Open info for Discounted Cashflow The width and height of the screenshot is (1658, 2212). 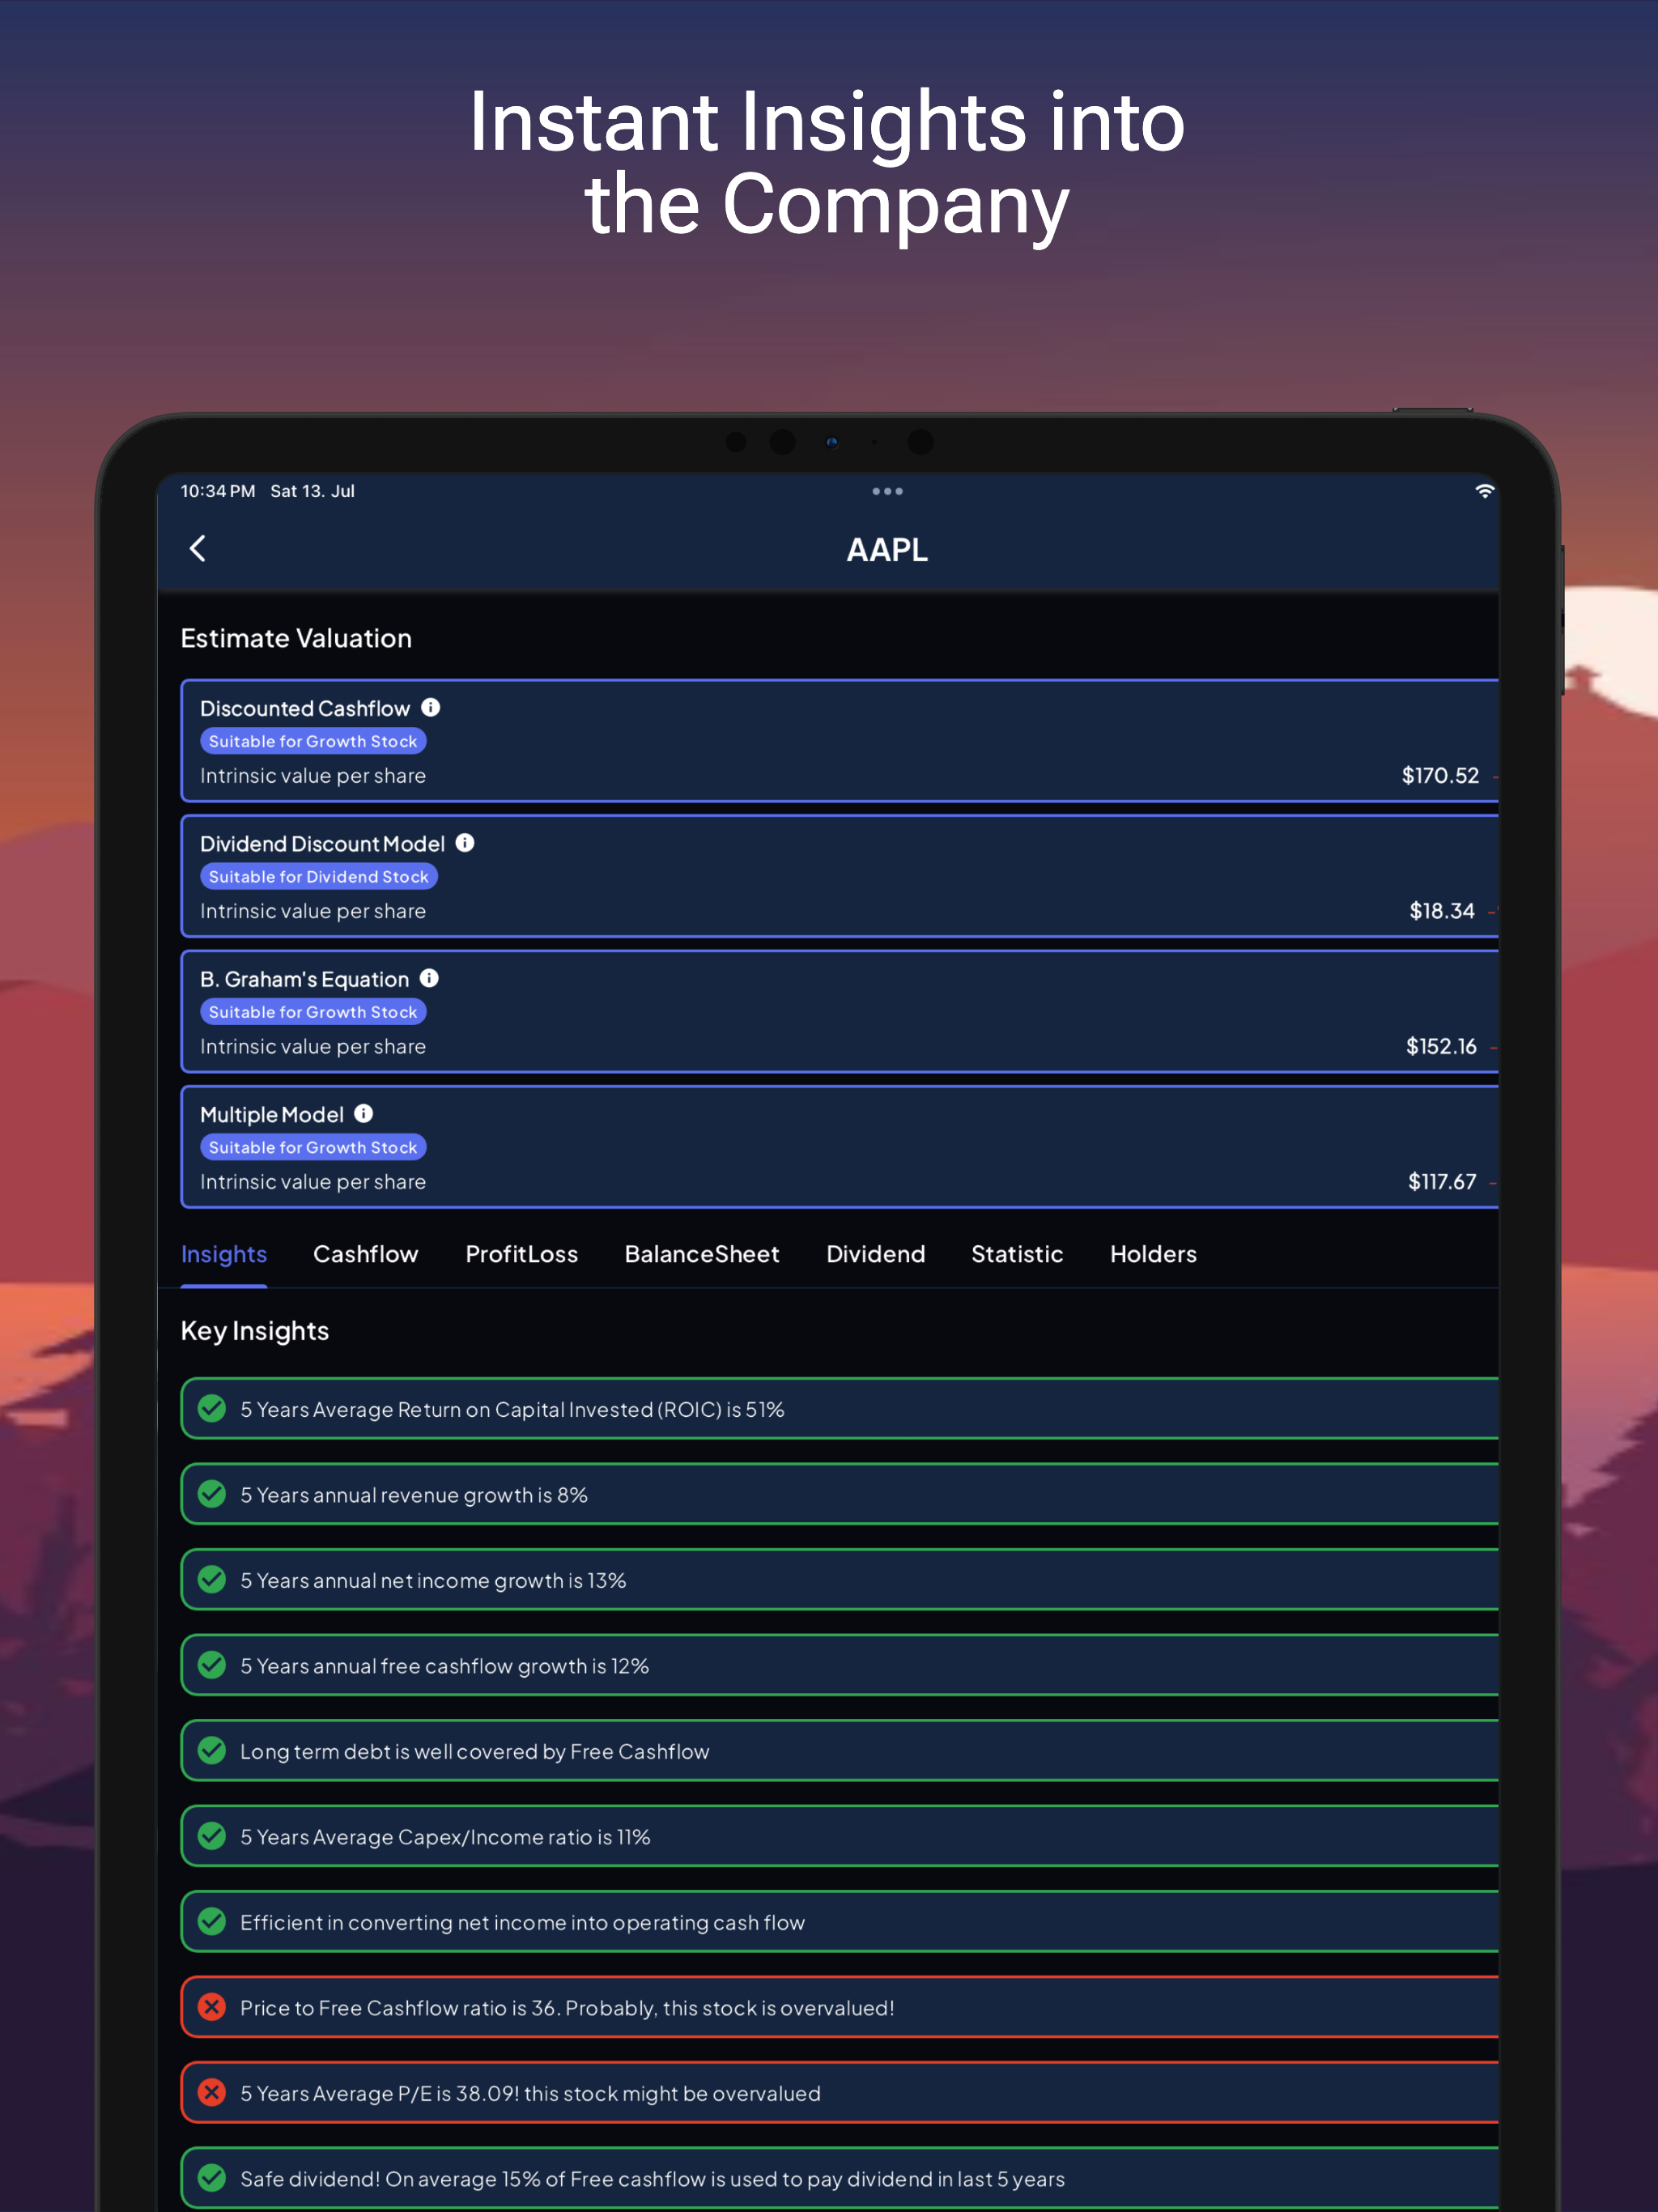click(x=431, y=707)
